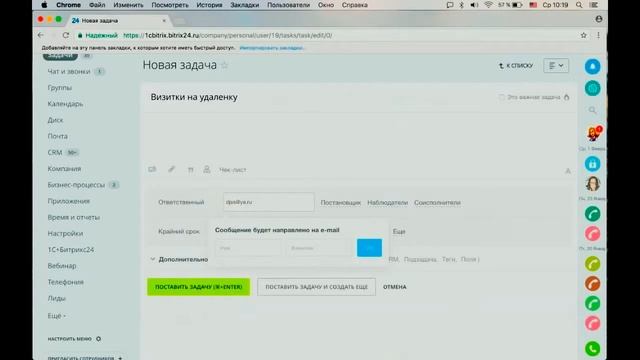Open chat with the woman's avatar
The image size is (640, 360).
click(593, 184)
